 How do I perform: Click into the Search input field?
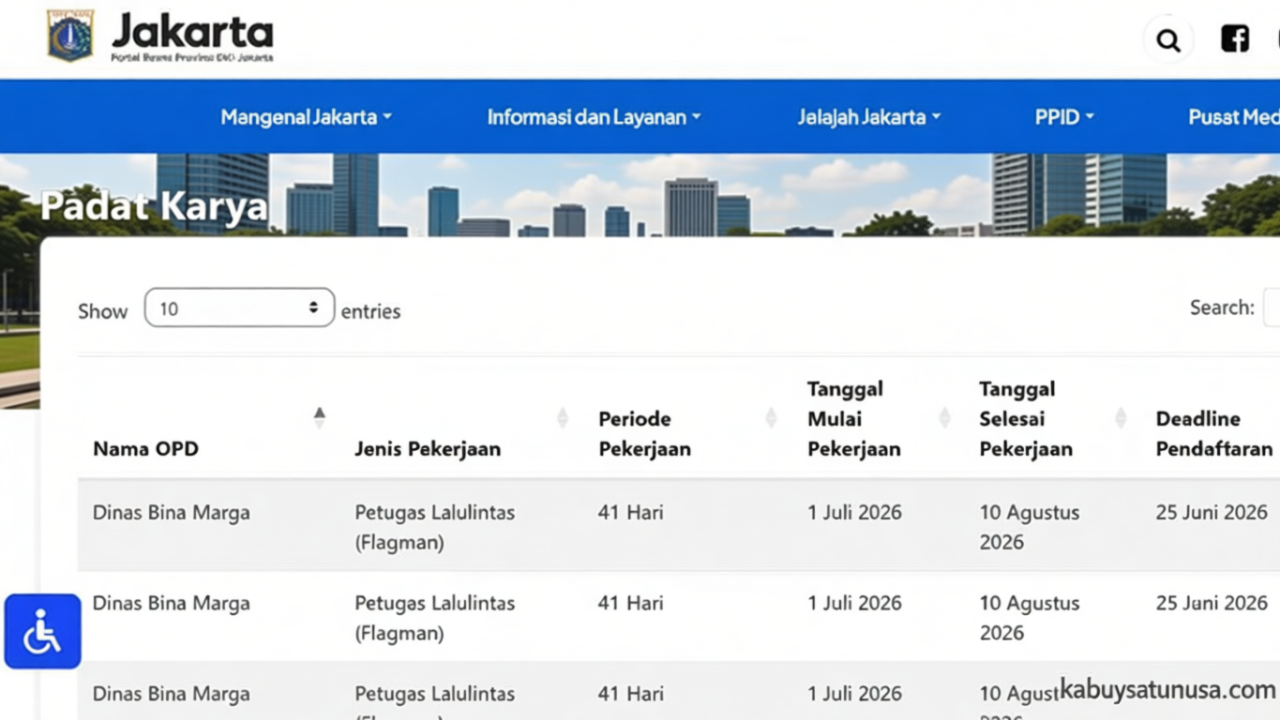click(x=1272, y=308)
